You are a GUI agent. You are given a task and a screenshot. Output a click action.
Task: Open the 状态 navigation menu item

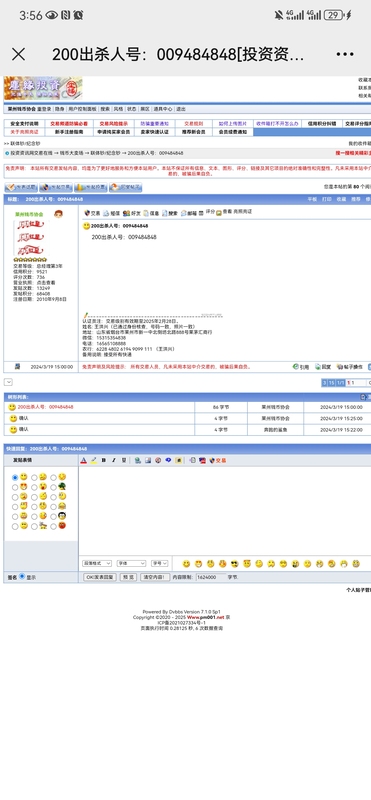pyautogui.click(x=132, y=109)
